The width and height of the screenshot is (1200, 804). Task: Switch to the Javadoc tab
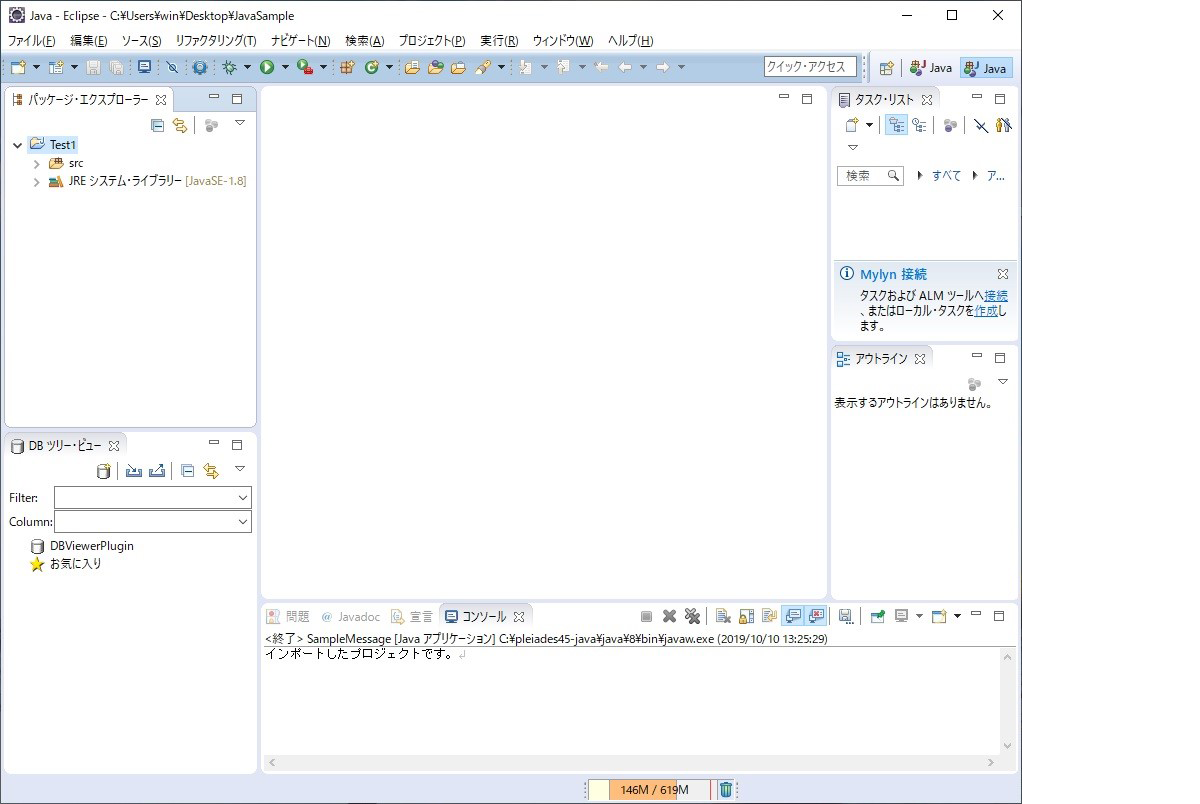click(350, 617)
